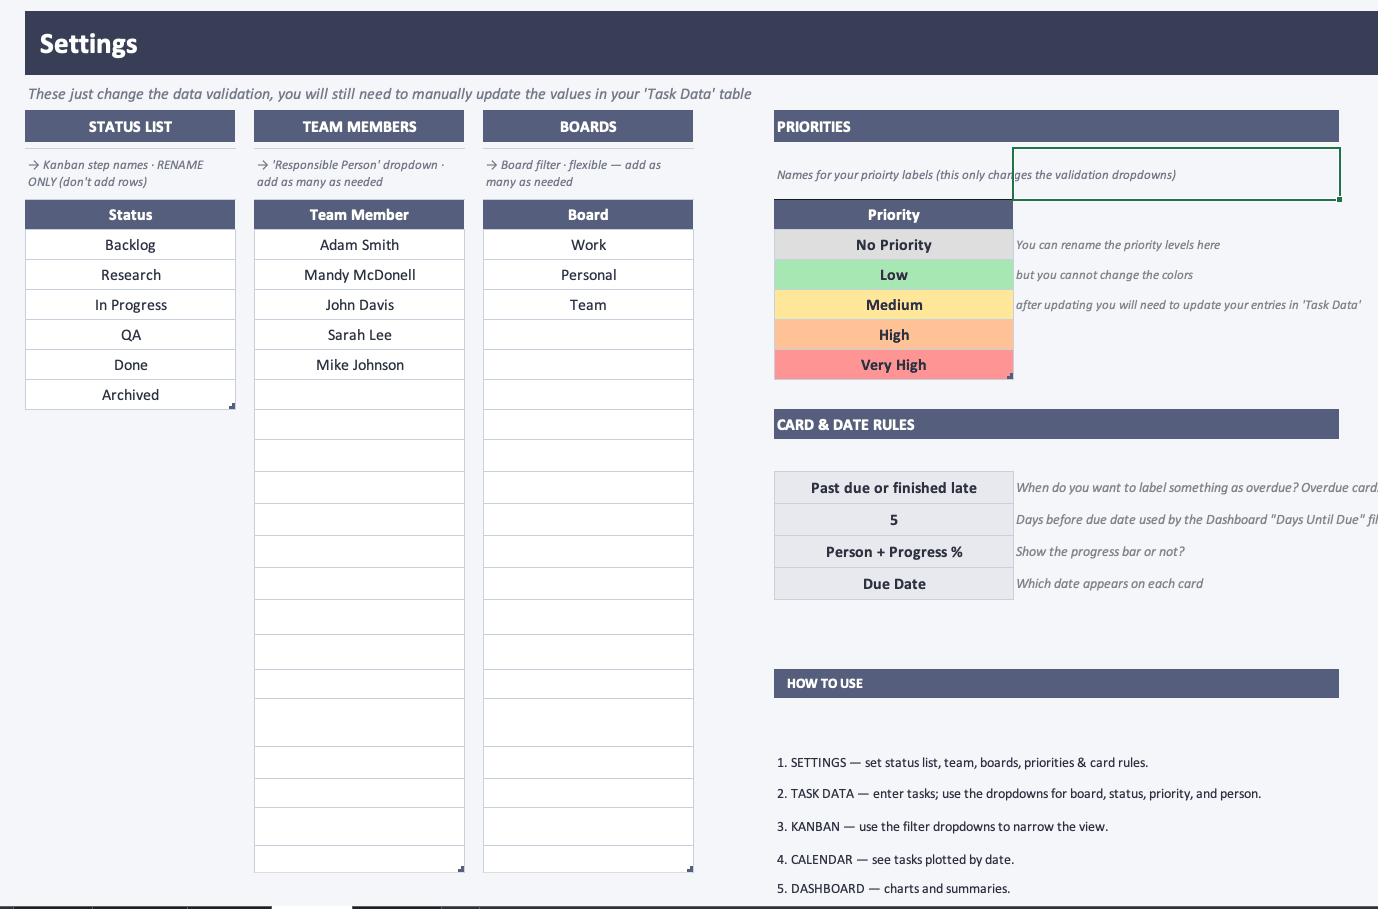This screenshot has height=909, width=1378.
Task: Click instruction step 2 about TASK DATA
Action: pyautogui.click(x=1019, y=794)
